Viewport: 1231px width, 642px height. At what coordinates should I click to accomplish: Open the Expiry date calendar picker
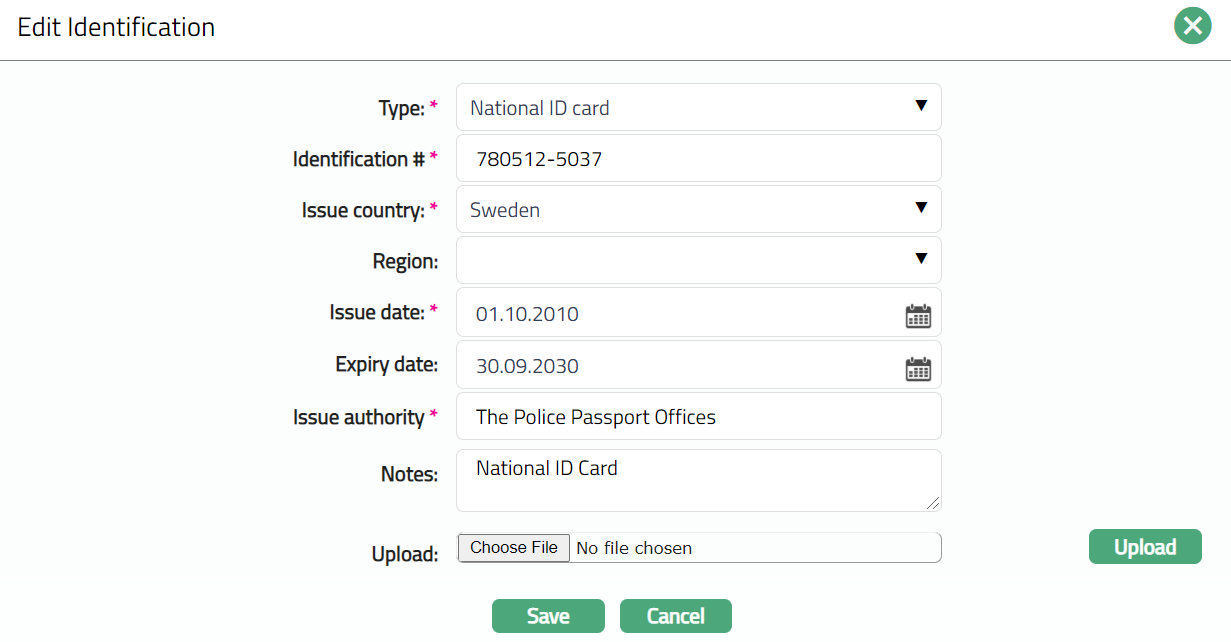[x=917, y=368]
